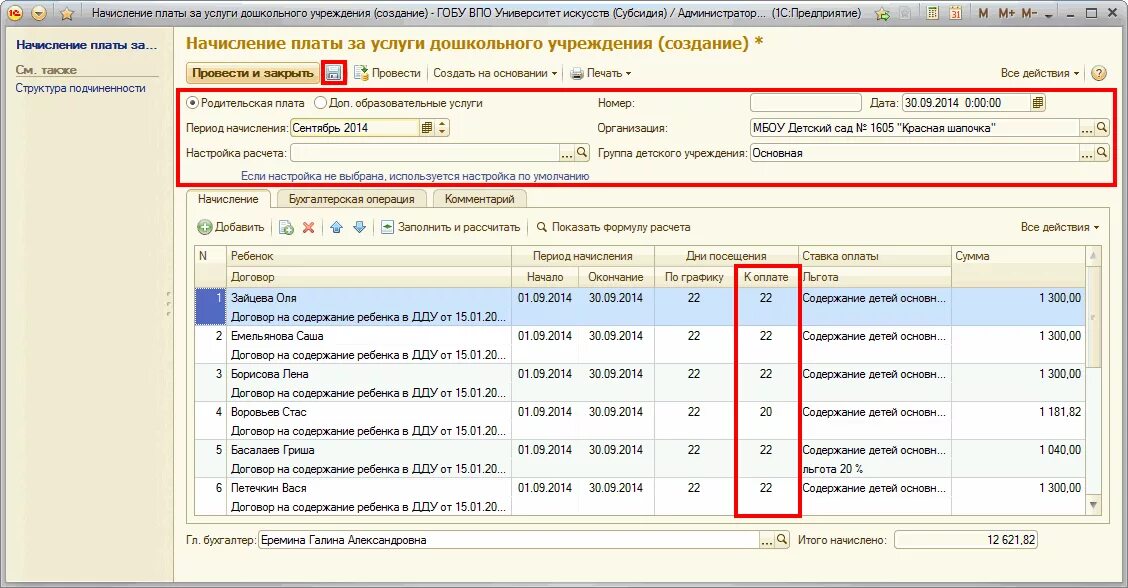Open Создать на основании dropdown

495,73
